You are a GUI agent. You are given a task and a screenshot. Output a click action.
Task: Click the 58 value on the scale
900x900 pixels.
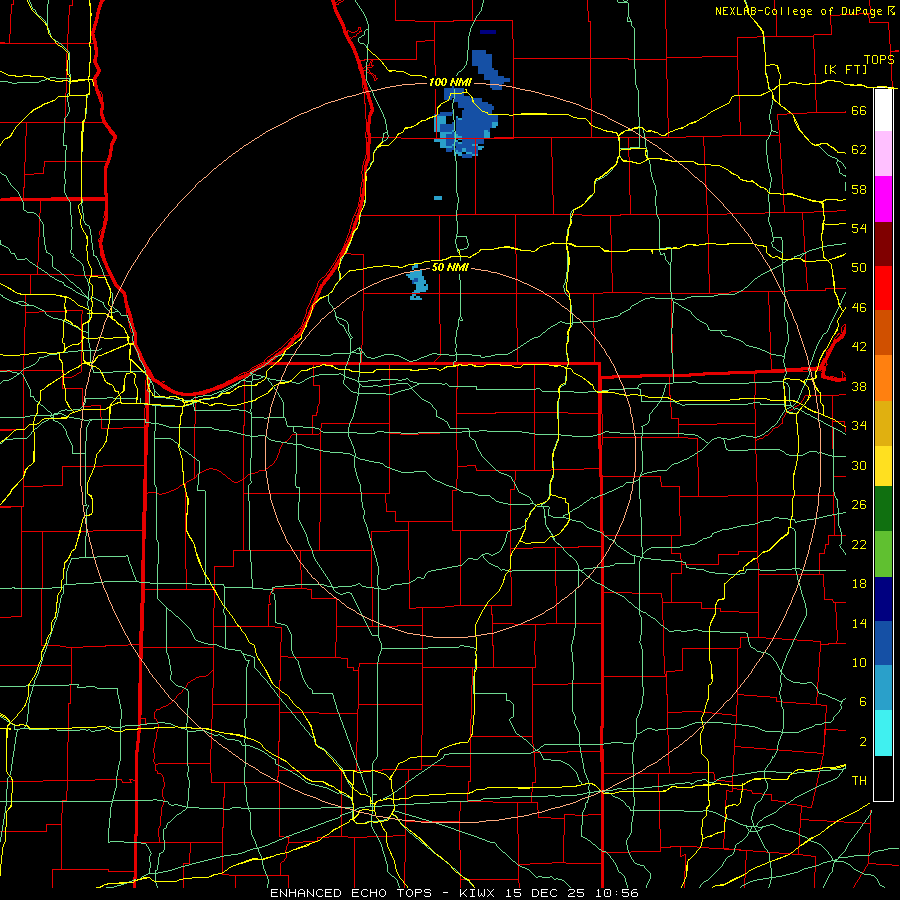click(859, 189)
